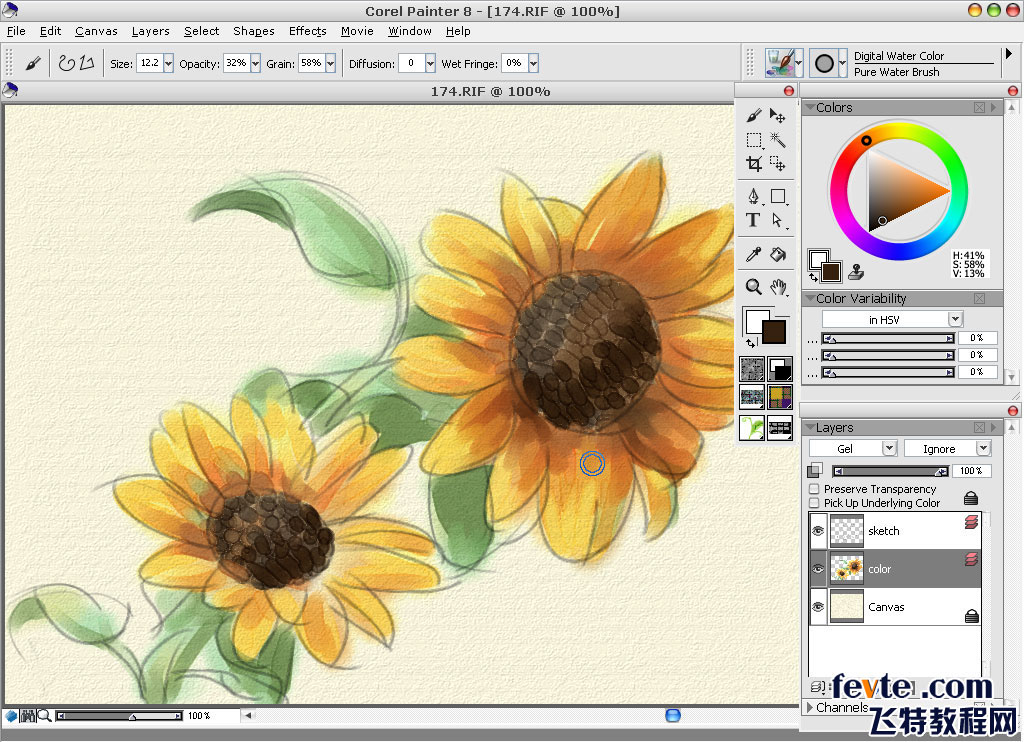1024x742 pixels.
Task: Click the brush variant dab icon
Action: pos(824,63)
